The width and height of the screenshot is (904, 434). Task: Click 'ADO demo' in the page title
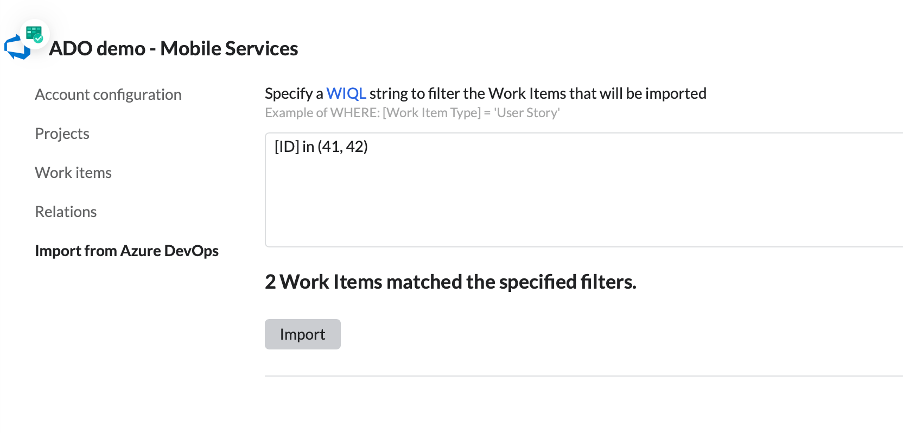[92, 48]
